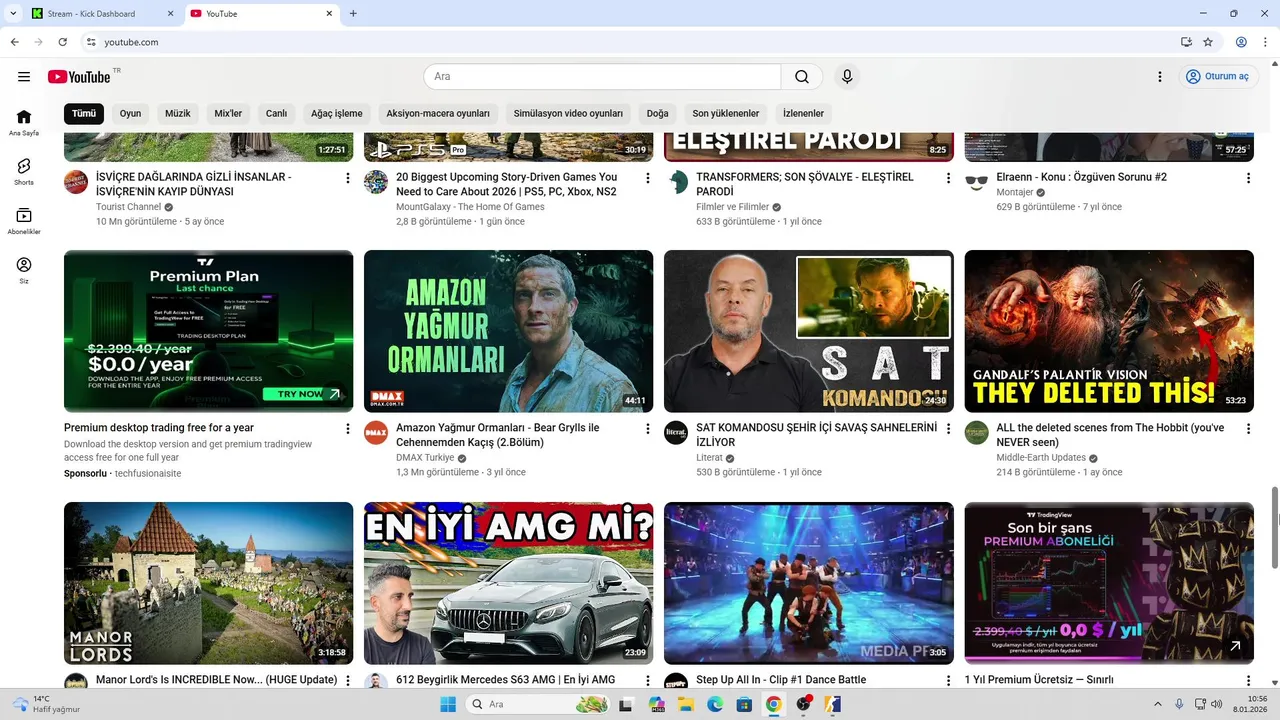Open options for Premium desktop trading ad
The height and width of the screenshot is (720, 1280).
tap(348, 429)
